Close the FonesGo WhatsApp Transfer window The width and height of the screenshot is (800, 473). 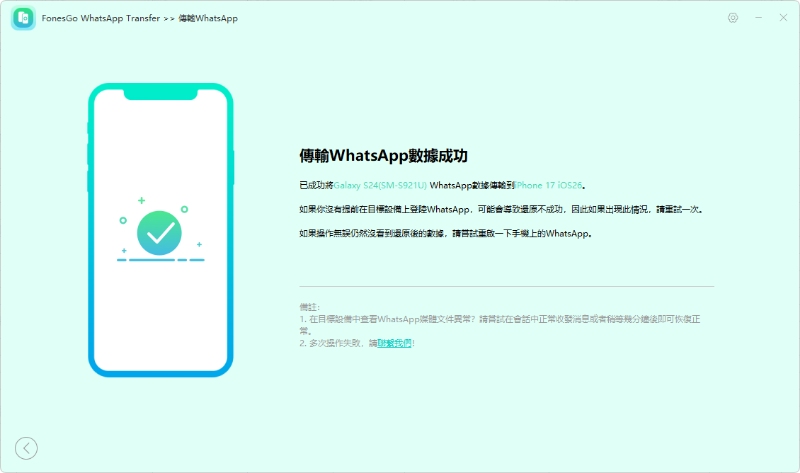pyautogui.click(x=783, y=18)
